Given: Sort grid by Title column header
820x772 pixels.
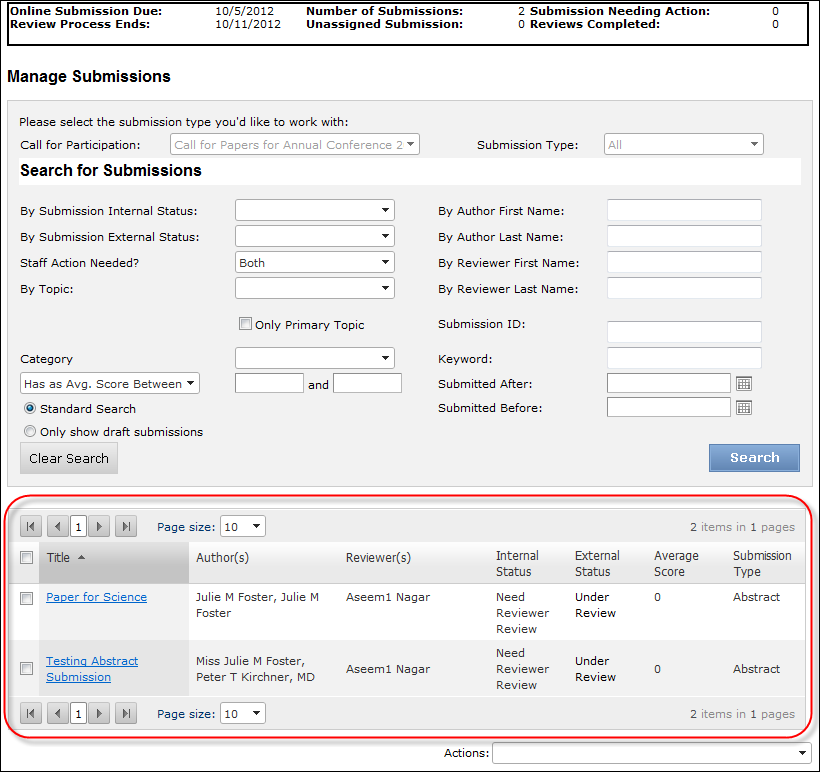Looking at the screenshot, I should [59, 558].
